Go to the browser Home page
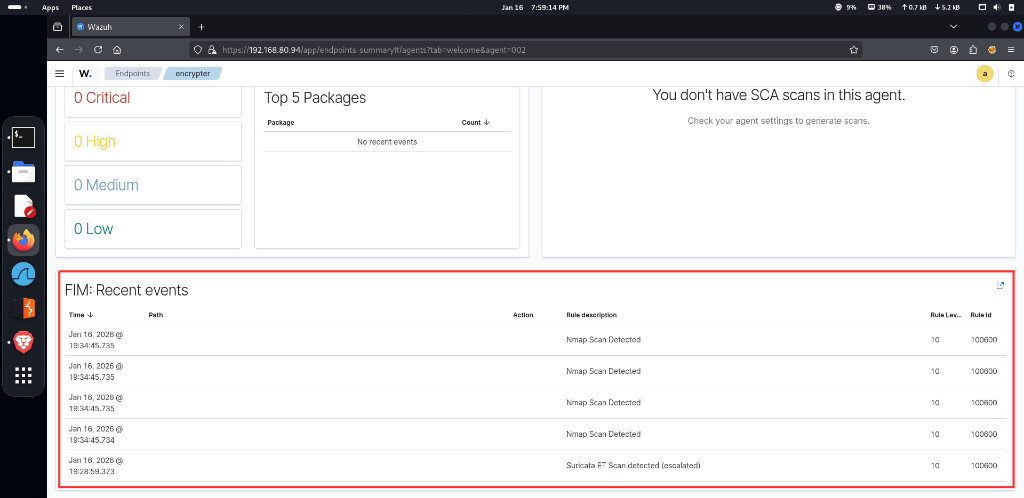1024x498 pixels. click(117, 50)
